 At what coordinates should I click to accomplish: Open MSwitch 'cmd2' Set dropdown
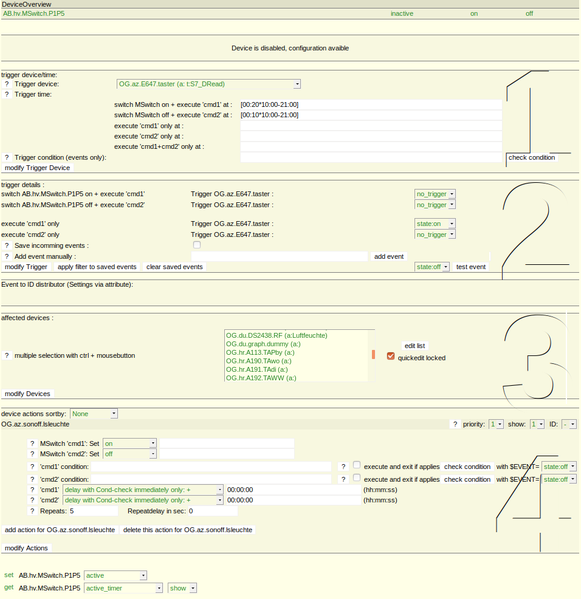129,454
